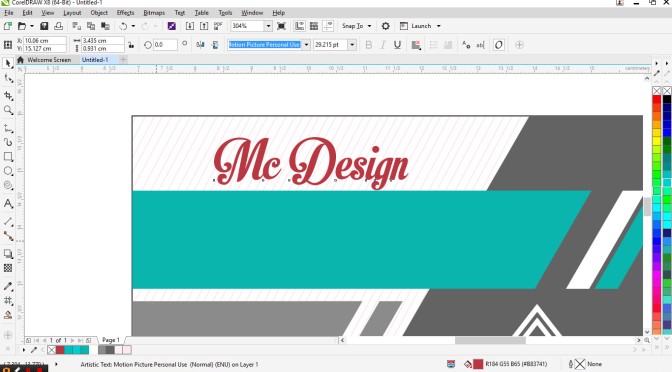Toggle Show guidelines button

[x=328, y=26]
